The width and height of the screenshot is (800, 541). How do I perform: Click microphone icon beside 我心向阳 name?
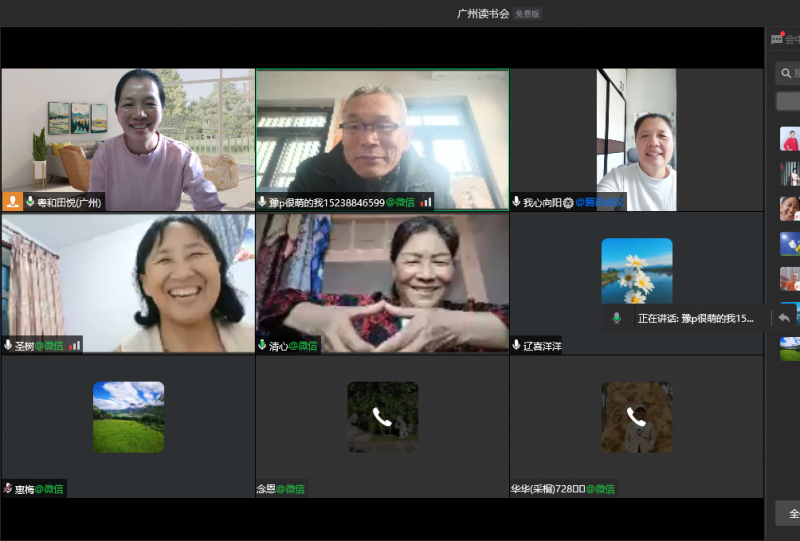tap(516, 202)
